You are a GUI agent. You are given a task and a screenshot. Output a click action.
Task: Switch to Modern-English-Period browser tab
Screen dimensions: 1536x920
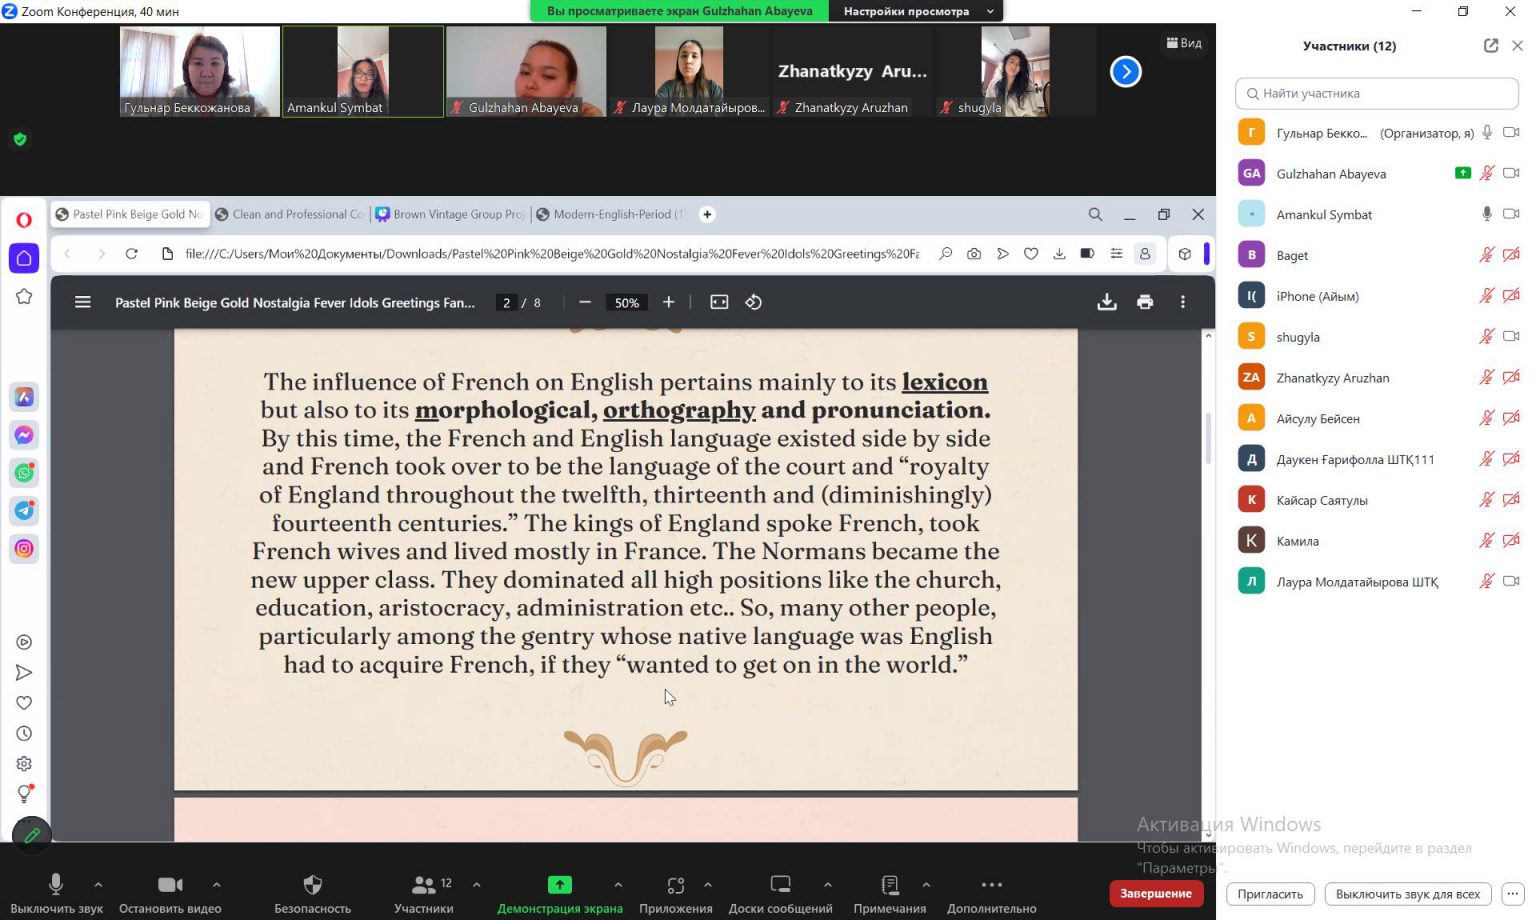(x=612, y=214)
